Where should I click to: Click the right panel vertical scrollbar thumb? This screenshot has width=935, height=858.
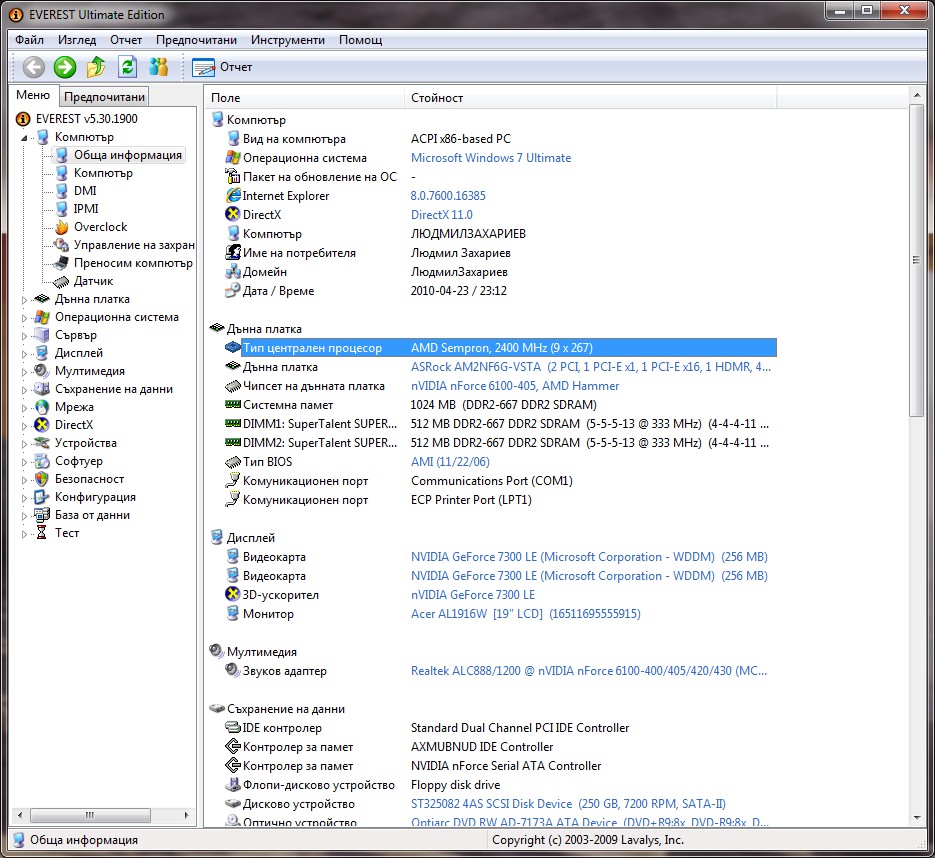point(916,260)
